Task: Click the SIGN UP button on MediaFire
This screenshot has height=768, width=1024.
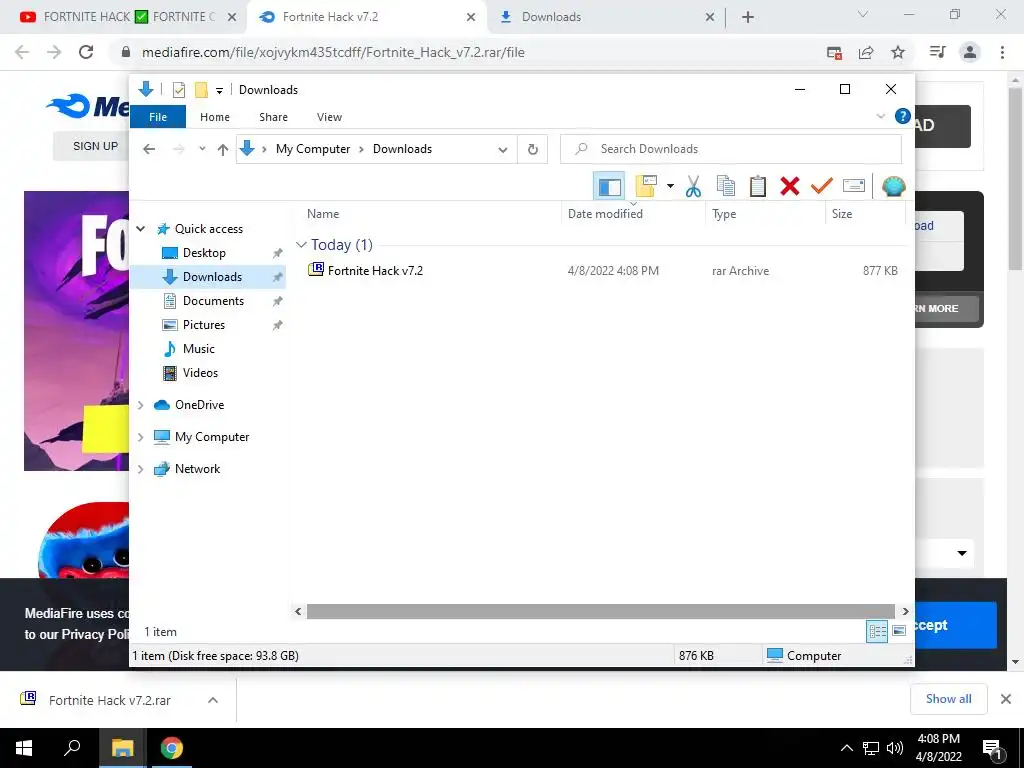Action: (x=95, y=146)
